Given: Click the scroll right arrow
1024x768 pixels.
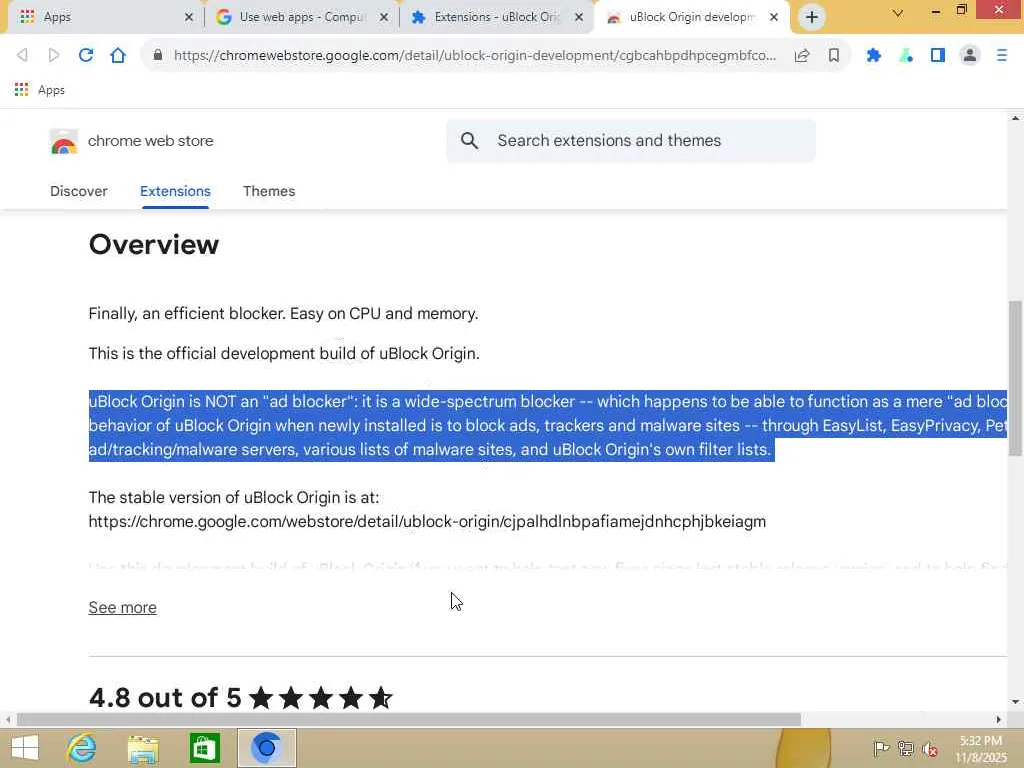Looking at the screenshot, I should pos(999,720).
